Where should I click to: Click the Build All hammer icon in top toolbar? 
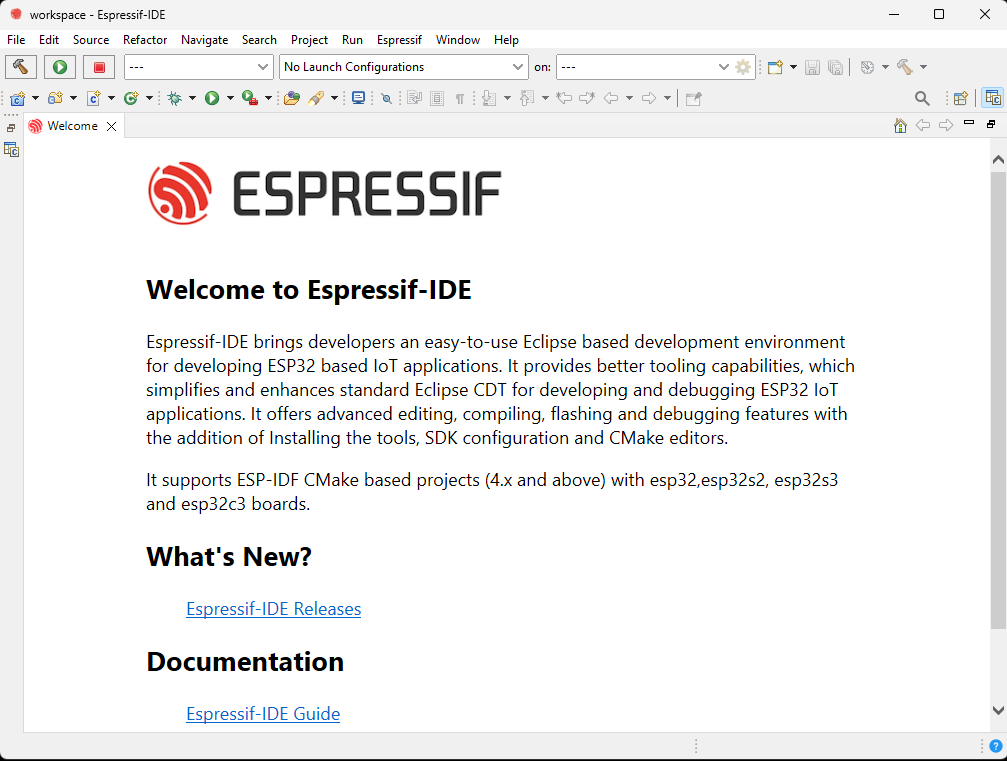(905, 67)
